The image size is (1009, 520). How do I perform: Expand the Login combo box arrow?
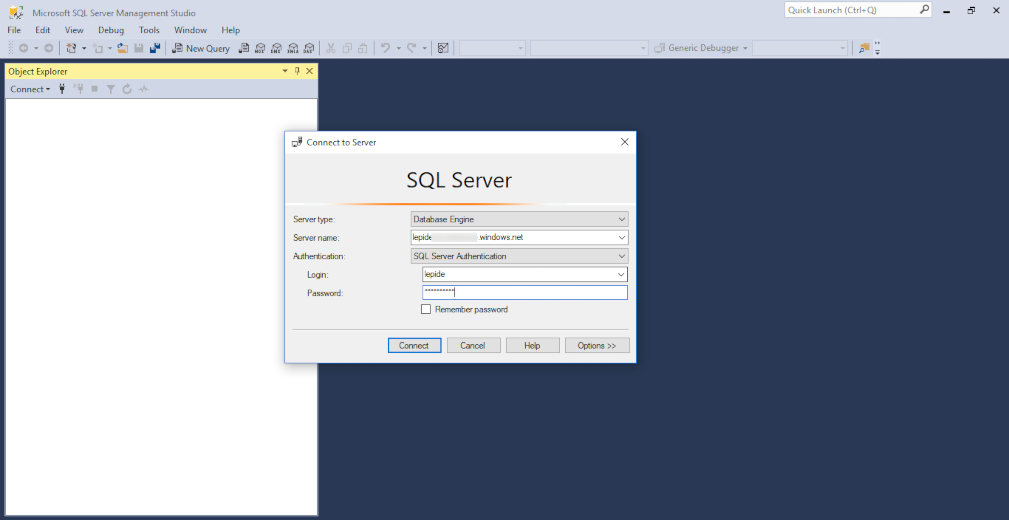tap(621, 275)
